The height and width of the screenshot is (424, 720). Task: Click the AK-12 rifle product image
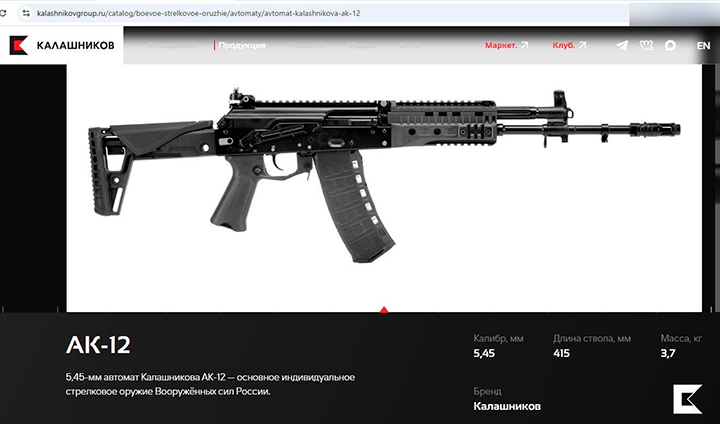pyautogui.click(x=384, y=175)
